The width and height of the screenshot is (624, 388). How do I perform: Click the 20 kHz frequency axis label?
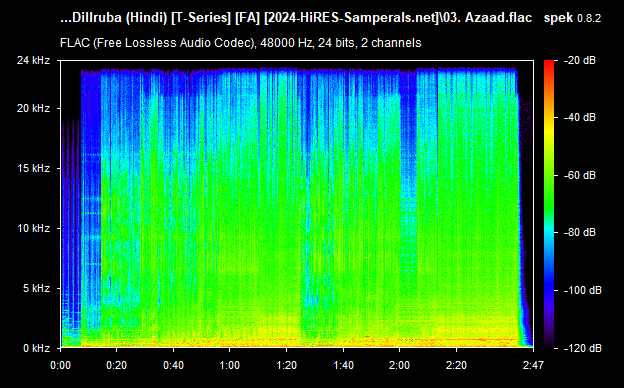(x=33, y=108)
